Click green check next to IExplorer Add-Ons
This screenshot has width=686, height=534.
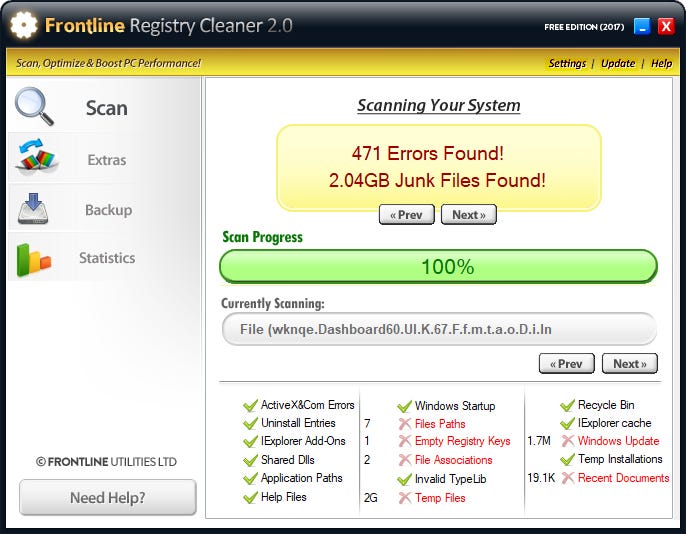pos(250,442)
